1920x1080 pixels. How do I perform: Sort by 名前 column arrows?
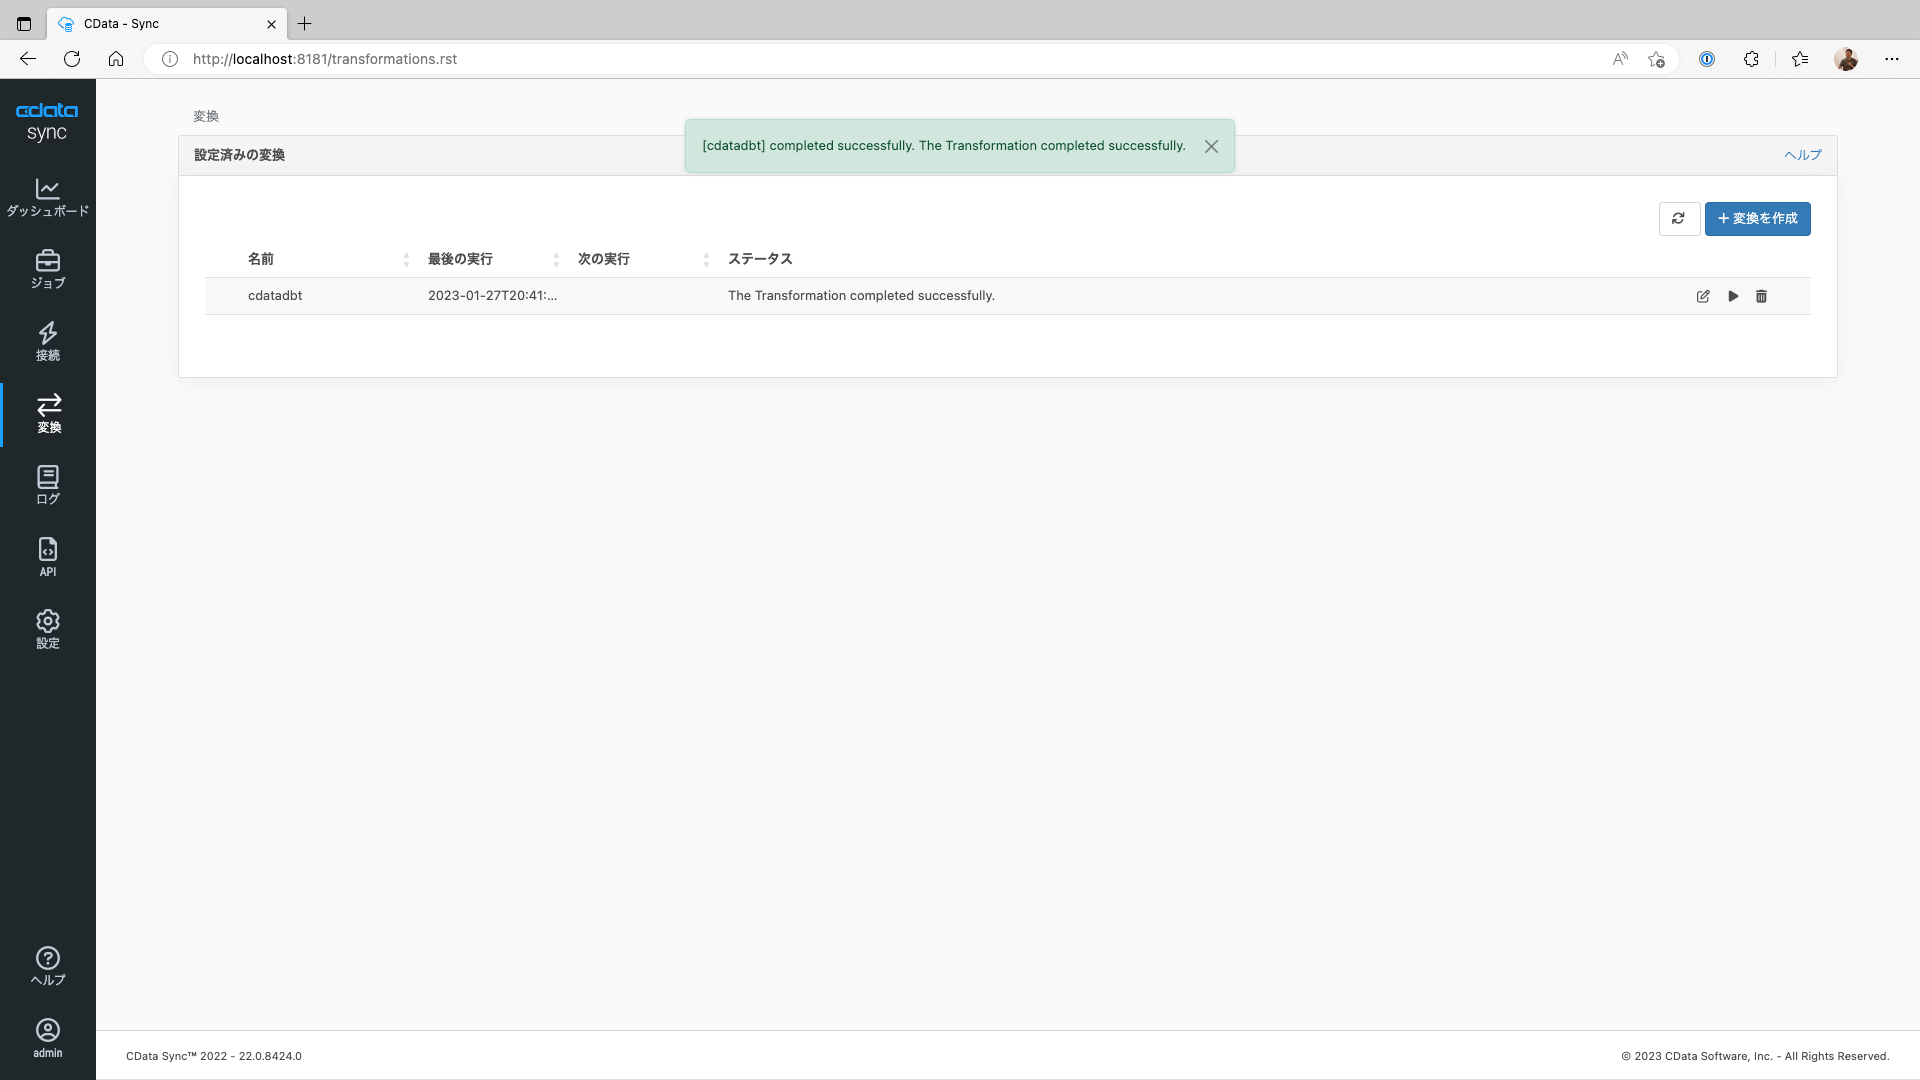[x=406, y=260]
